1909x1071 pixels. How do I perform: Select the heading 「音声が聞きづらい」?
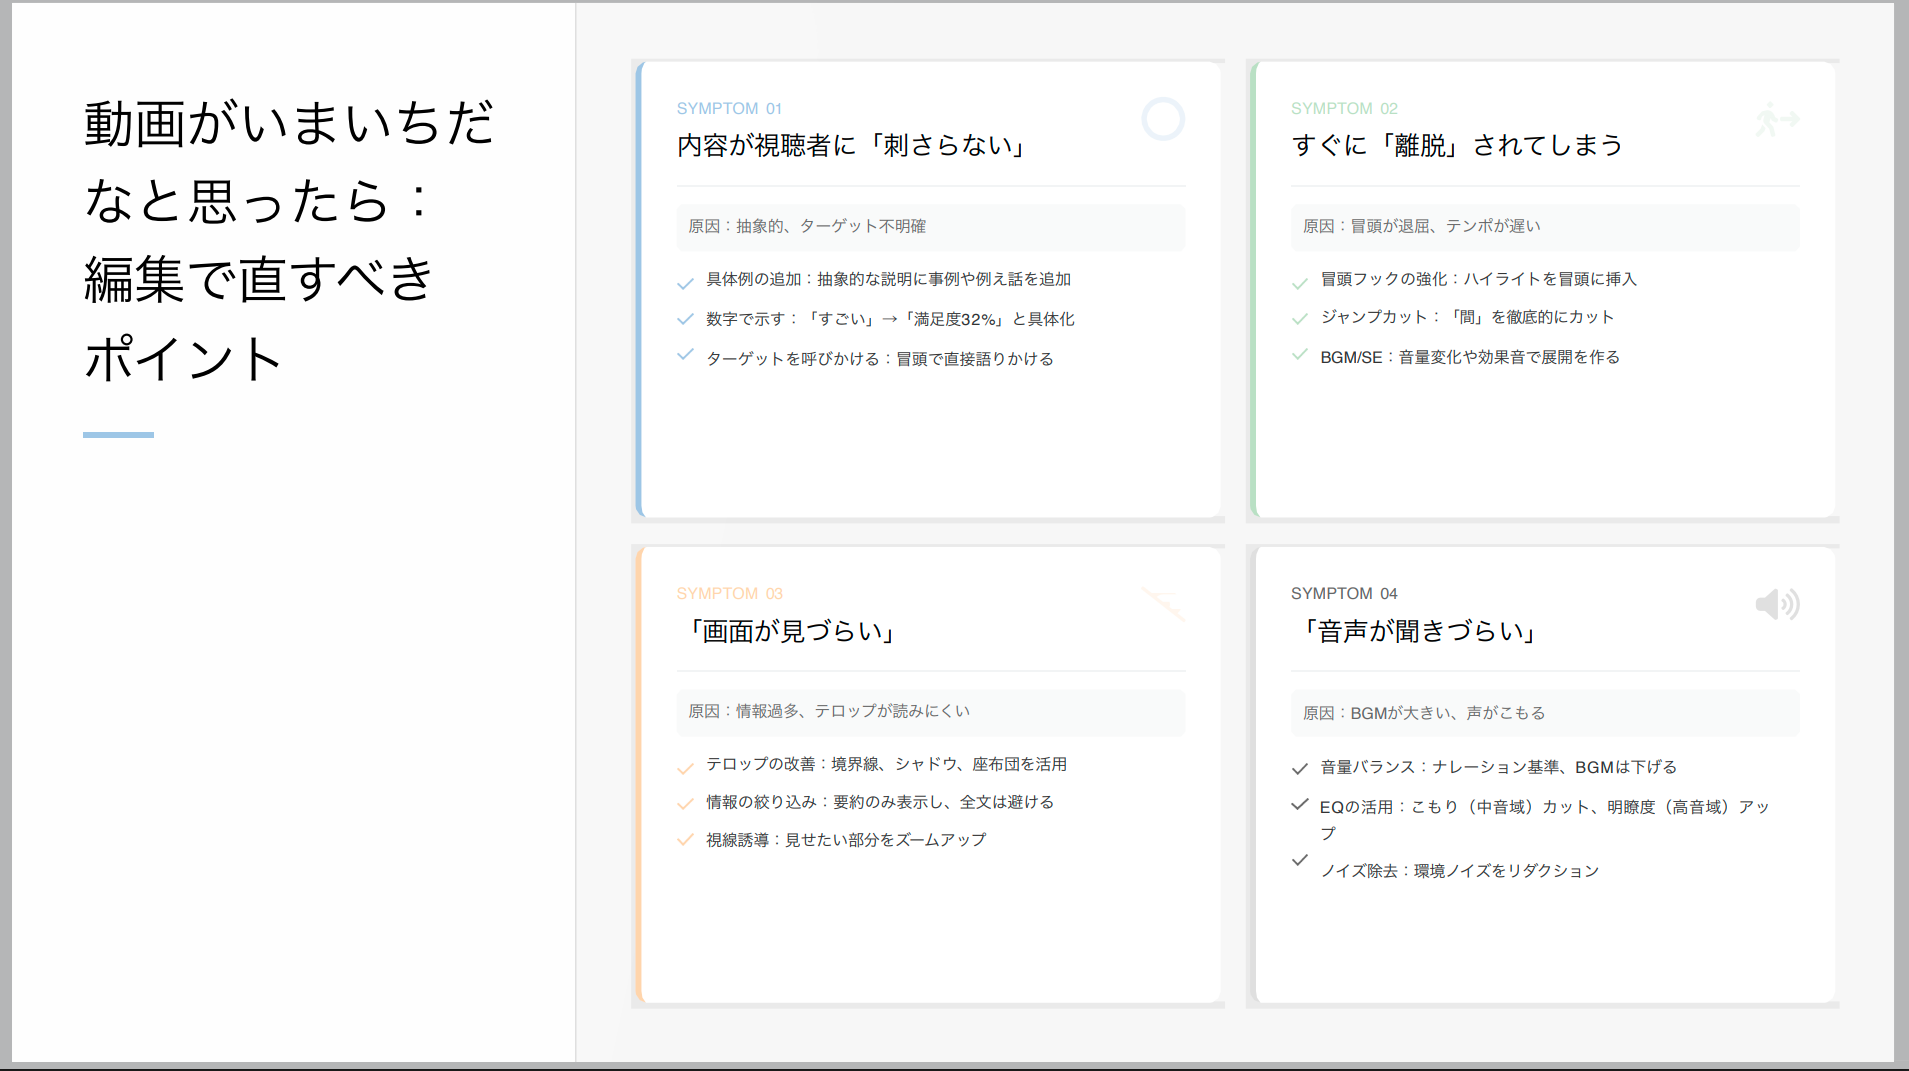tap(1414, 631)
